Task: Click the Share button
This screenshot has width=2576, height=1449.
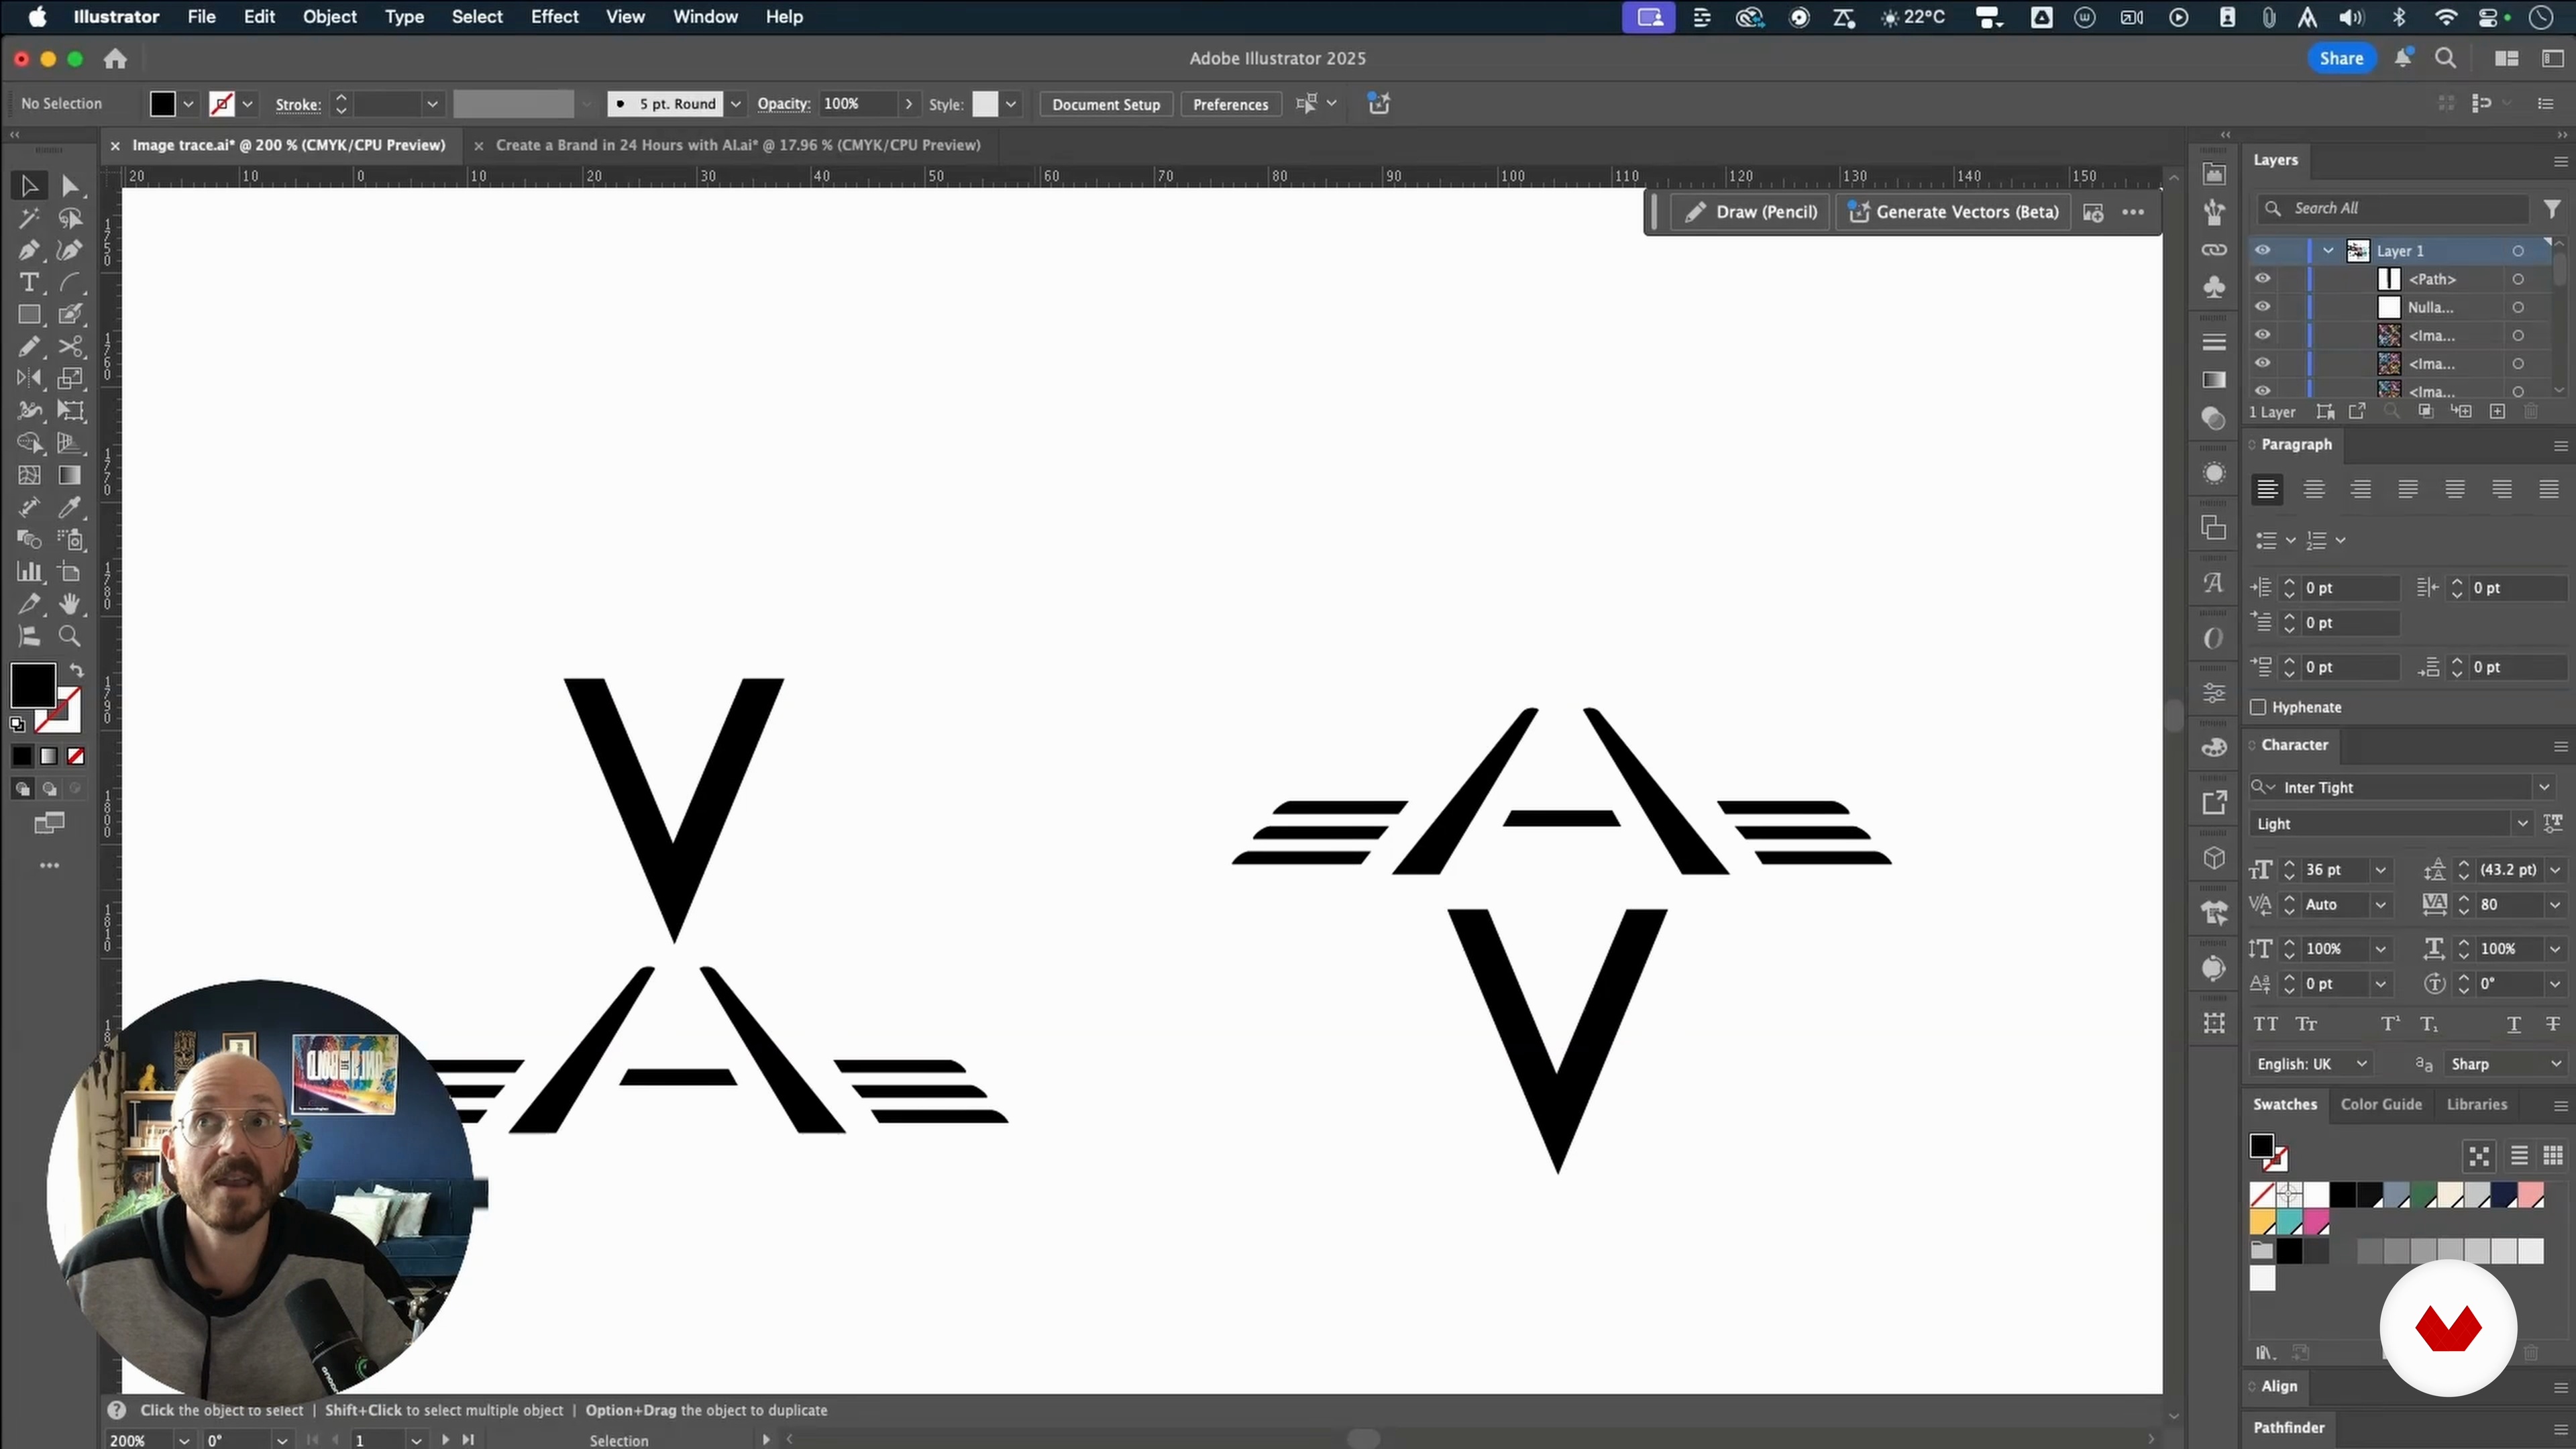Action: (x=2341, y=58)
